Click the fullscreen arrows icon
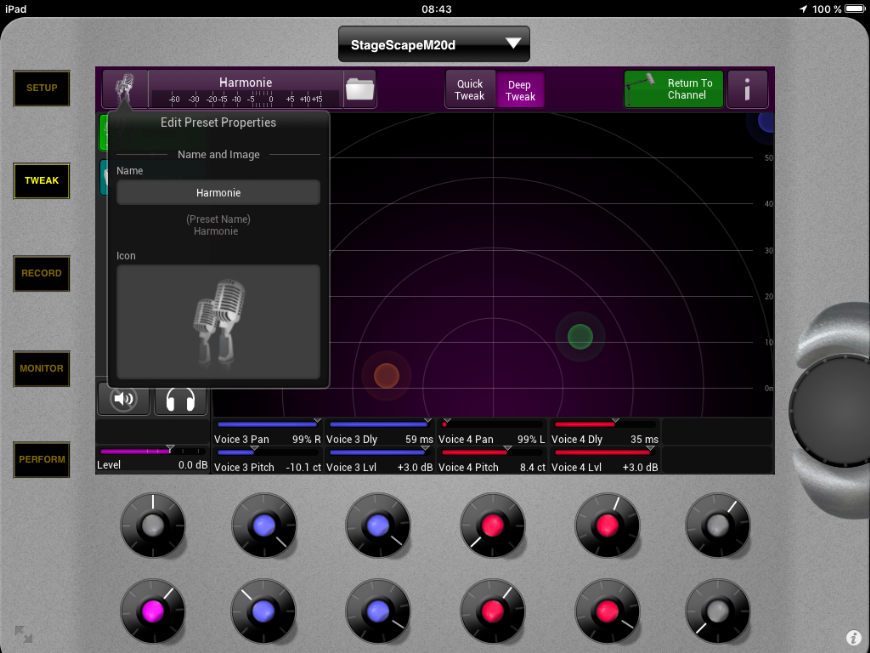870x653 pixels. [x=23, y=634]
